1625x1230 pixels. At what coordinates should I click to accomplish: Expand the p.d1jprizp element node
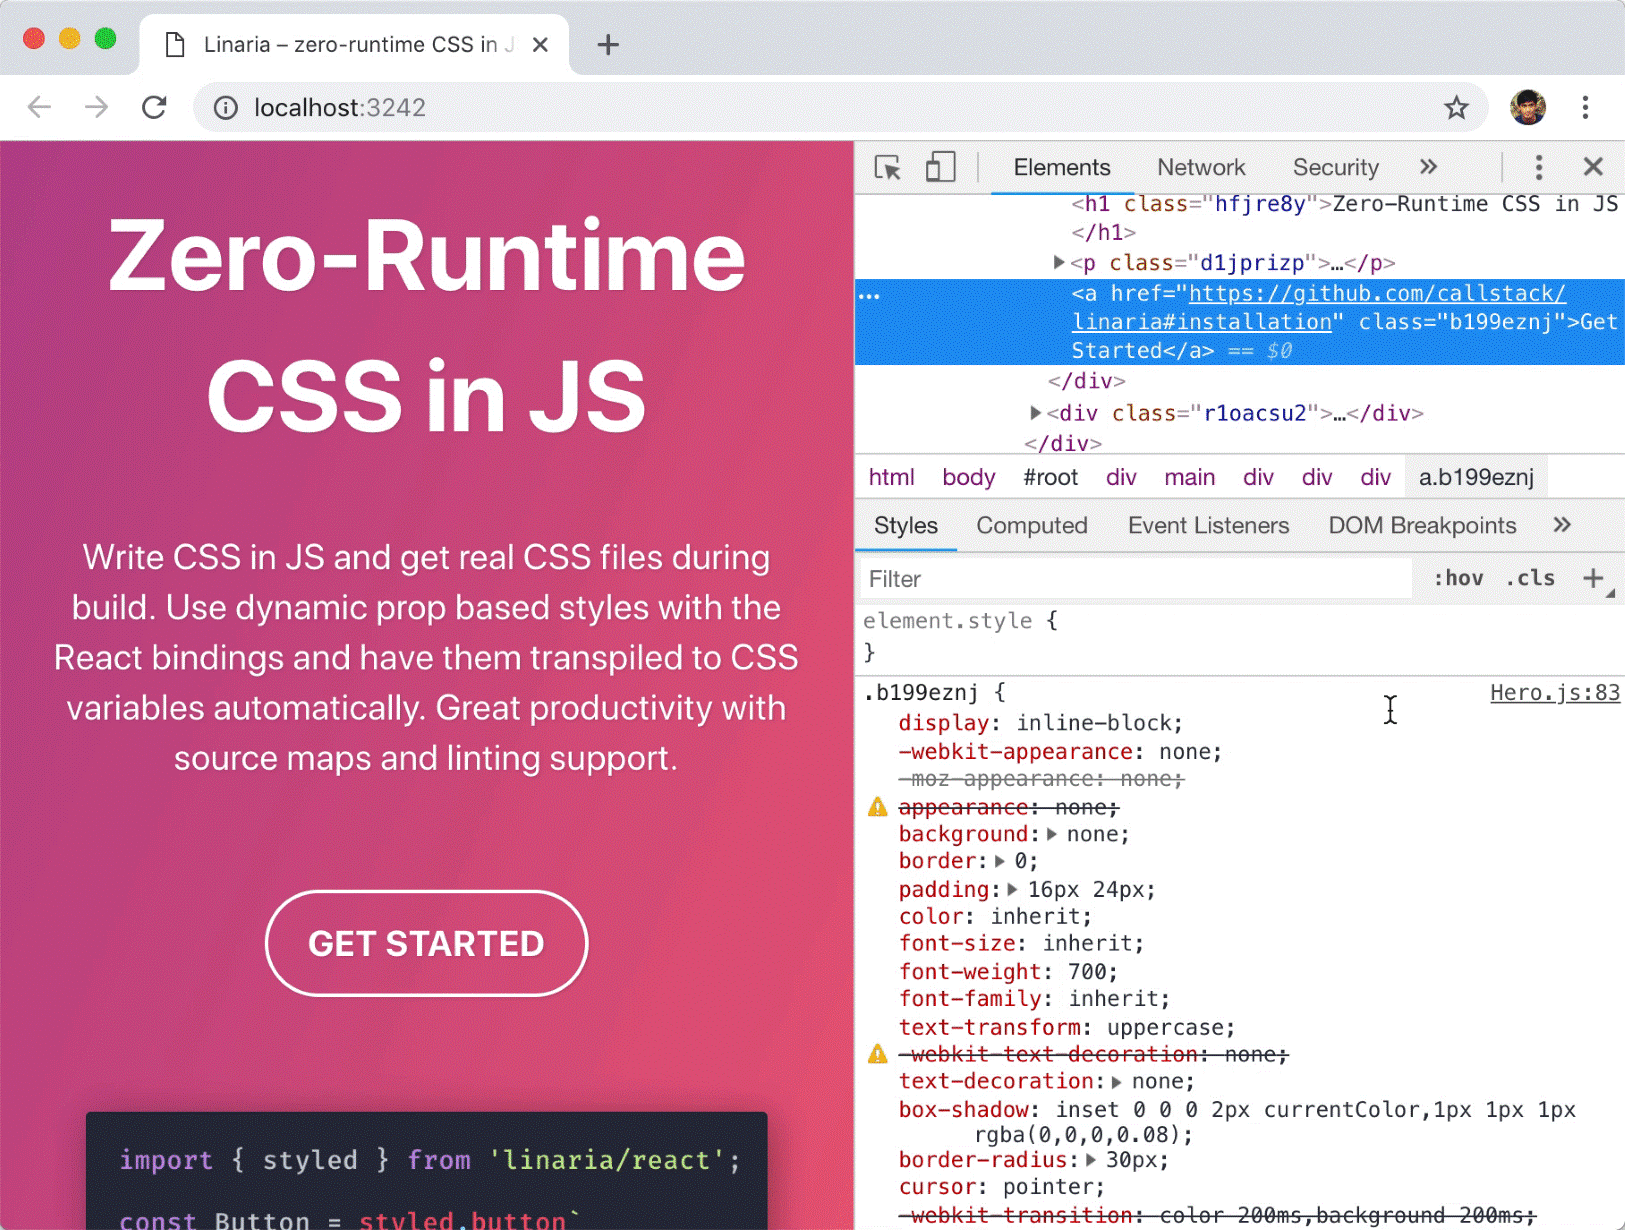tap(1058, 262)
